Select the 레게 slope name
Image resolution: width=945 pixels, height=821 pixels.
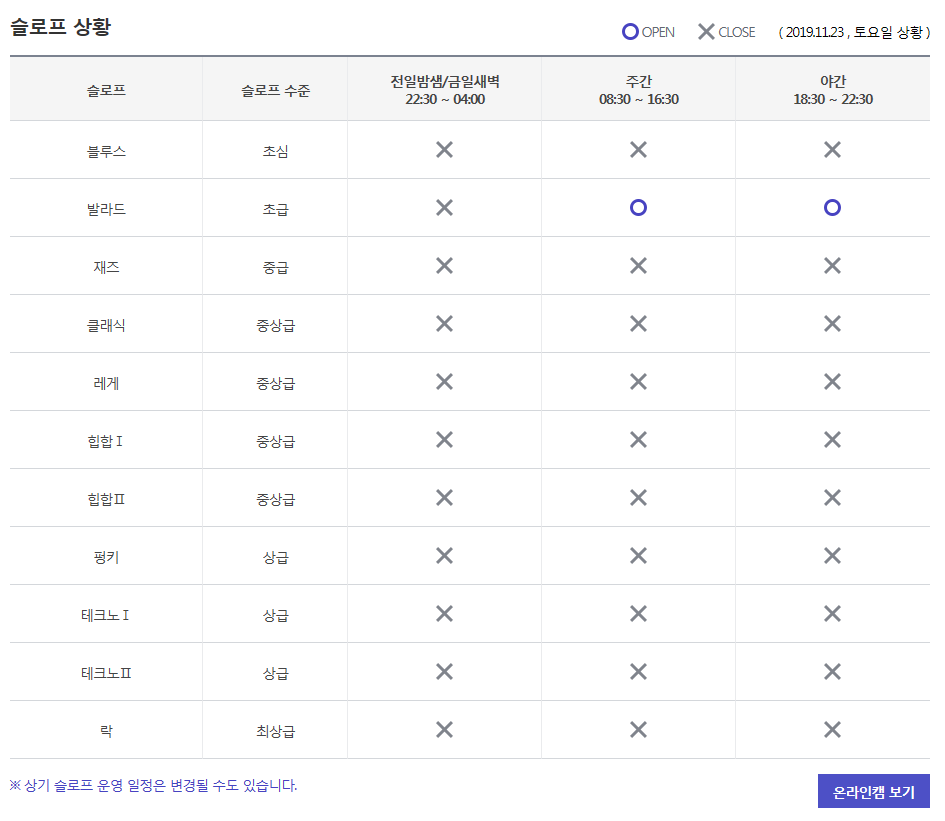(x=106, y=383)
